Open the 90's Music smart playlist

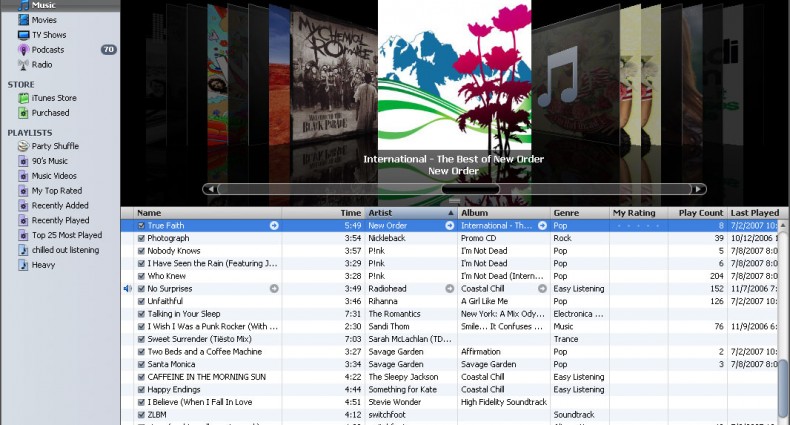(49, 161)
